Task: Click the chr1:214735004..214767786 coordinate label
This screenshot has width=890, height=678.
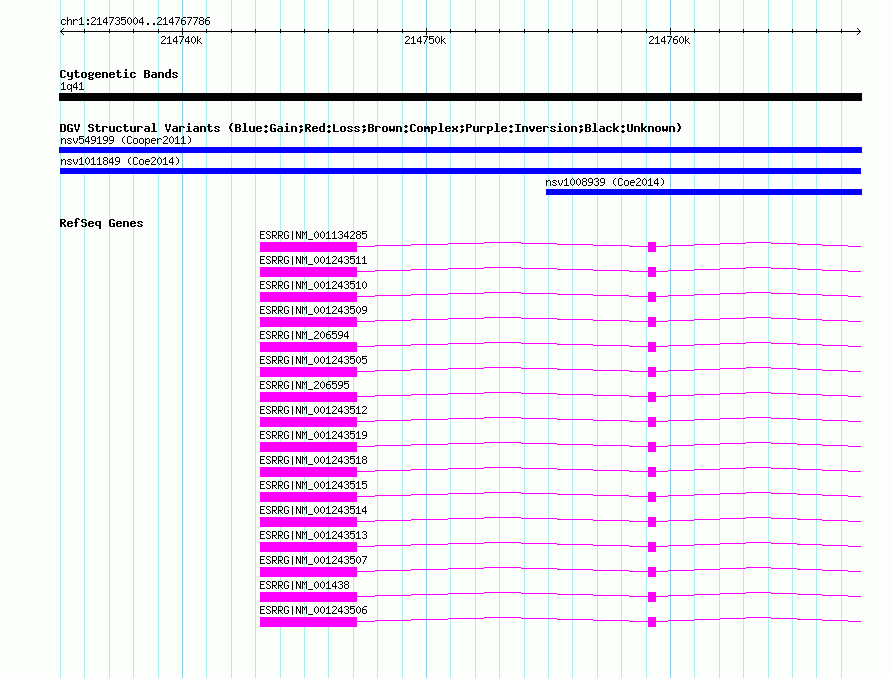Action: click(x=135, y=21)
